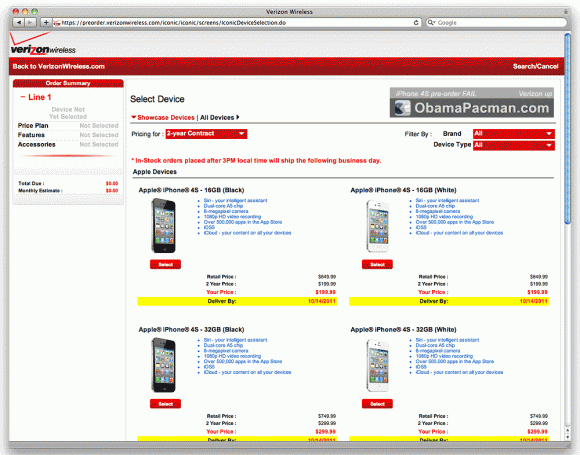The width and height of the screenshot is (580, 455).
Task: Select the iPhone 4S 32GB White
Action: point(377,404)
